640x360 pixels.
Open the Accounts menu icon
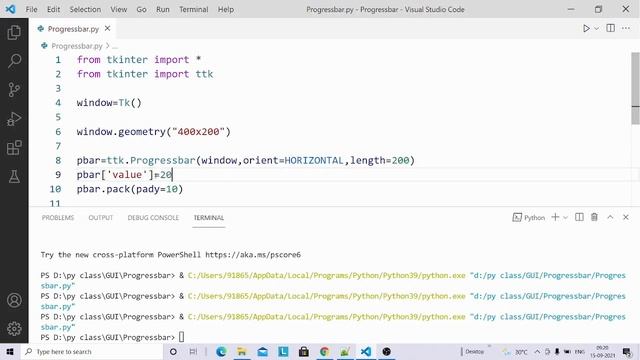click(x=14, y=300)
